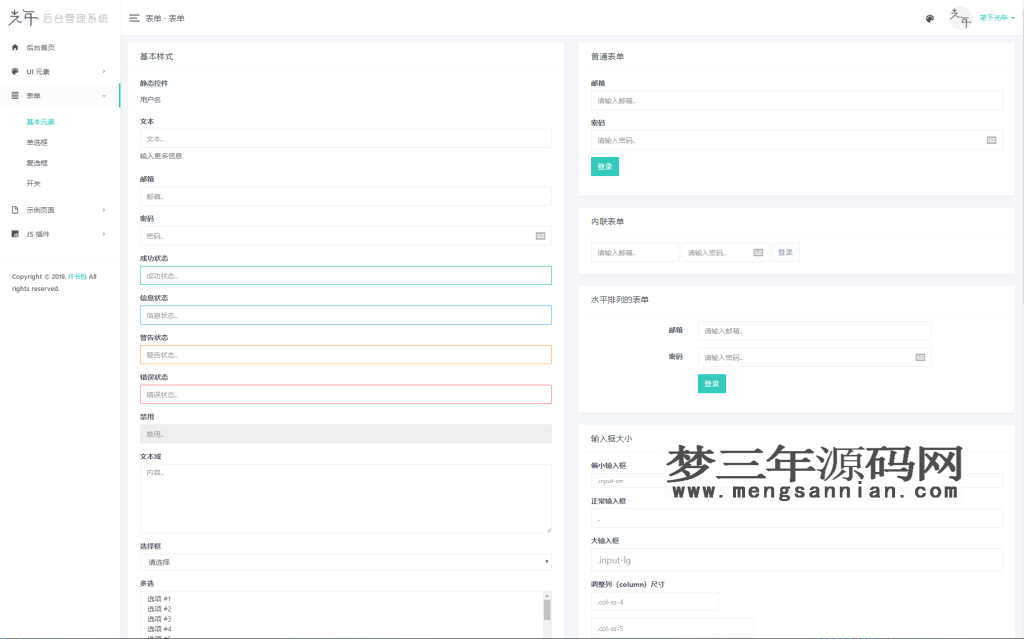The width and height of the screenshot is (1024, 639).
Task: Click the JS 插件 plugin icon
Action: pos(14,236)
